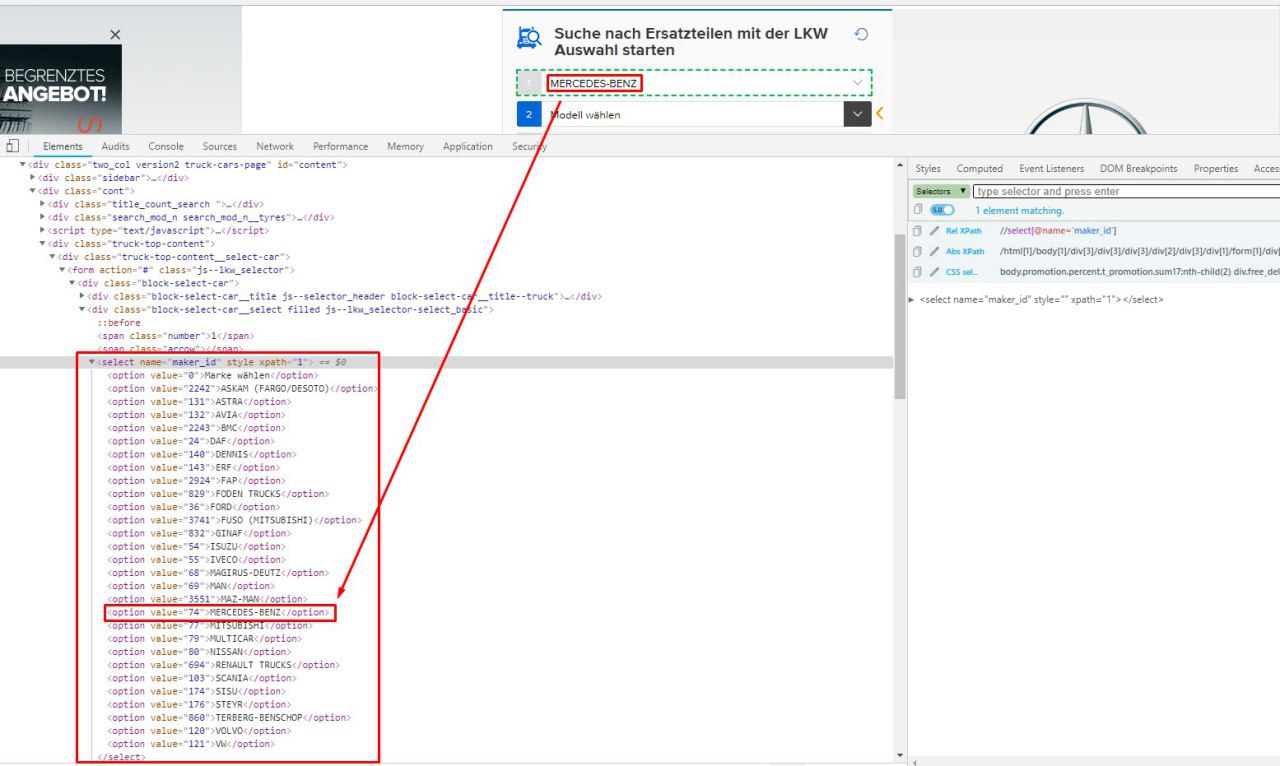This screenshot has width=1280, height=766.
Task: Select the ::before pseudo-element row
Action: pos(118,323)
